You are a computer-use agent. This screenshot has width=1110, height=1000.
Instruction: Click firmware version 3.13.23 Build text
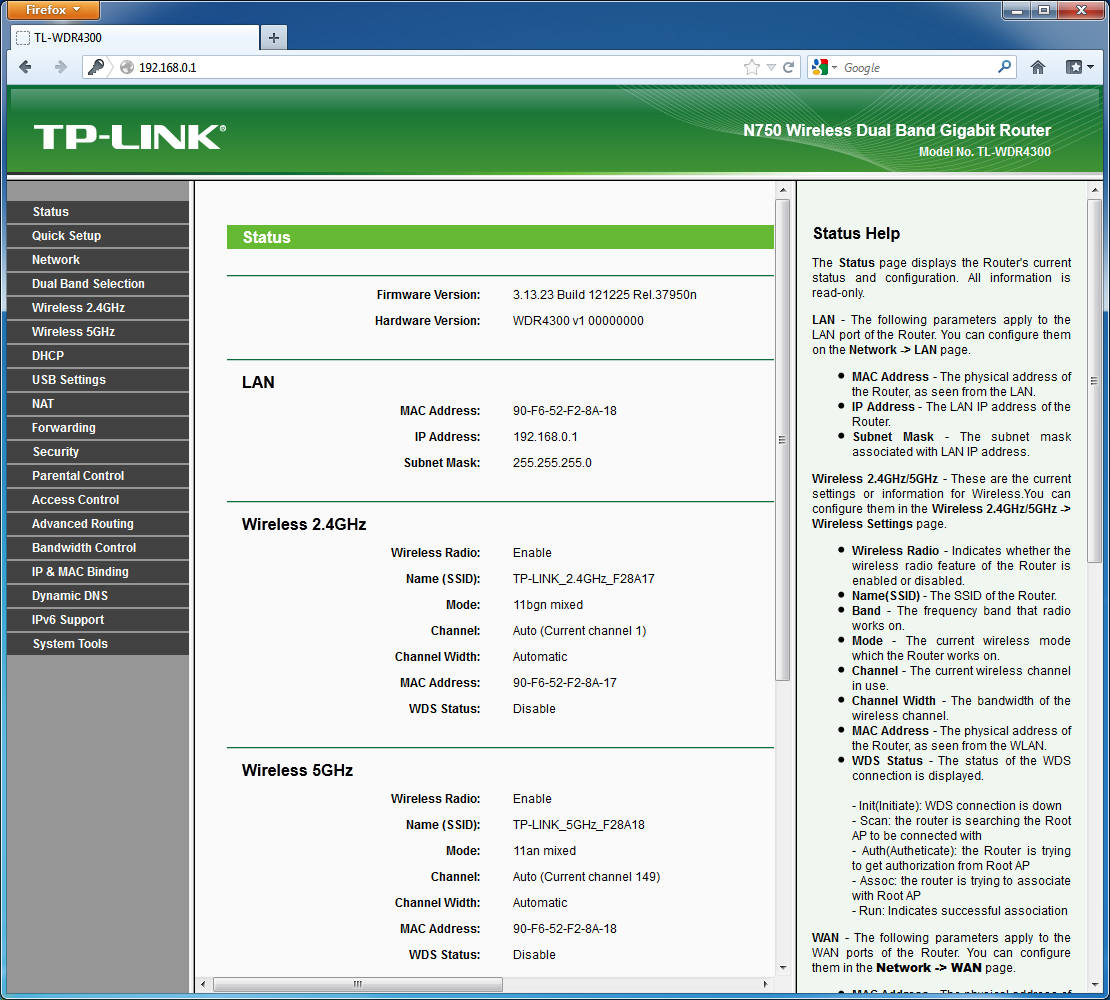click(x=605, y=294)
